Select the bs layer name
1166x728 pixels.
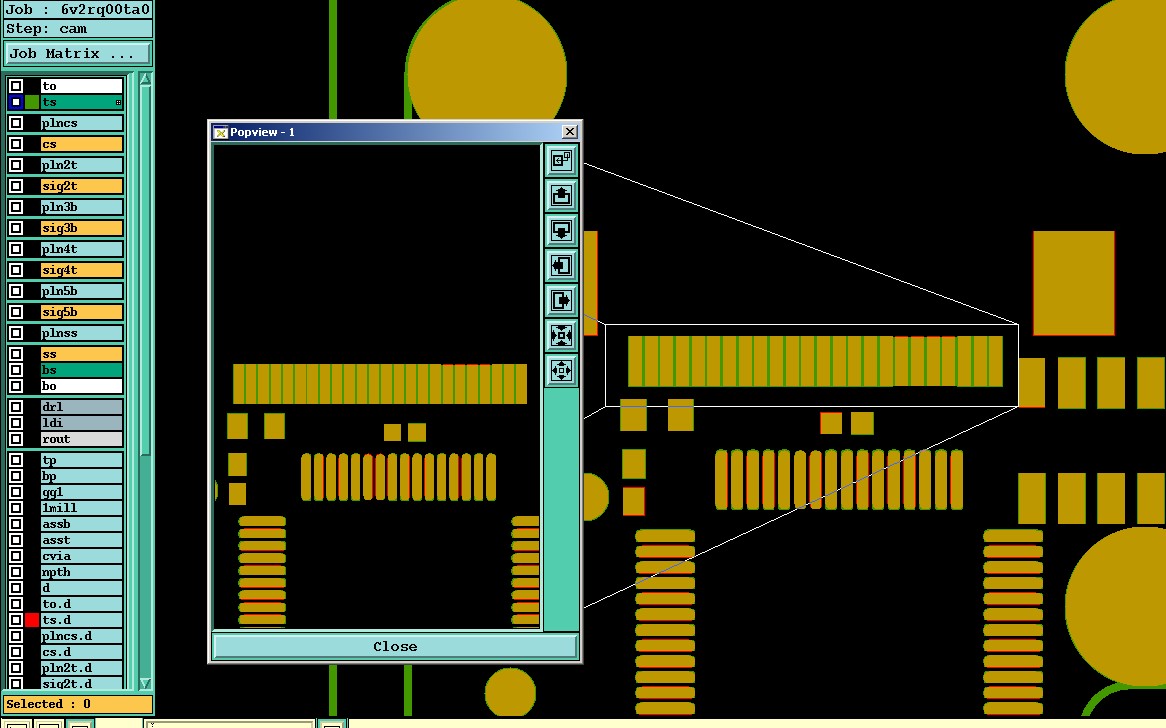tap(81, 370)
